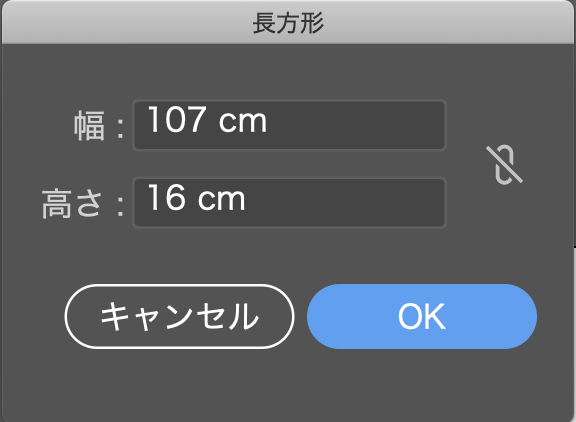Dismiss the rectangle dialog via キャンセル
Screen dimensions: 576x422
pos(180,316)
